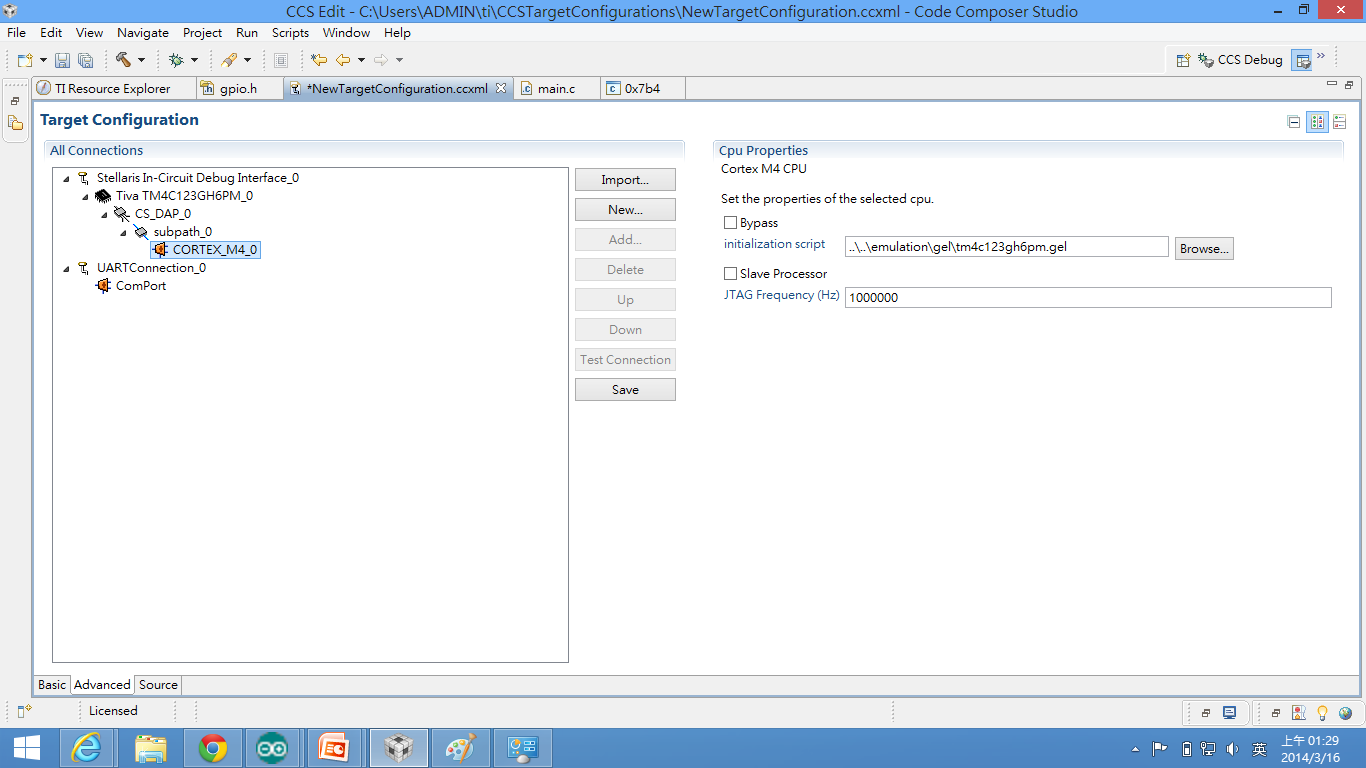Open the Navigate menu

tap(143, 33)
